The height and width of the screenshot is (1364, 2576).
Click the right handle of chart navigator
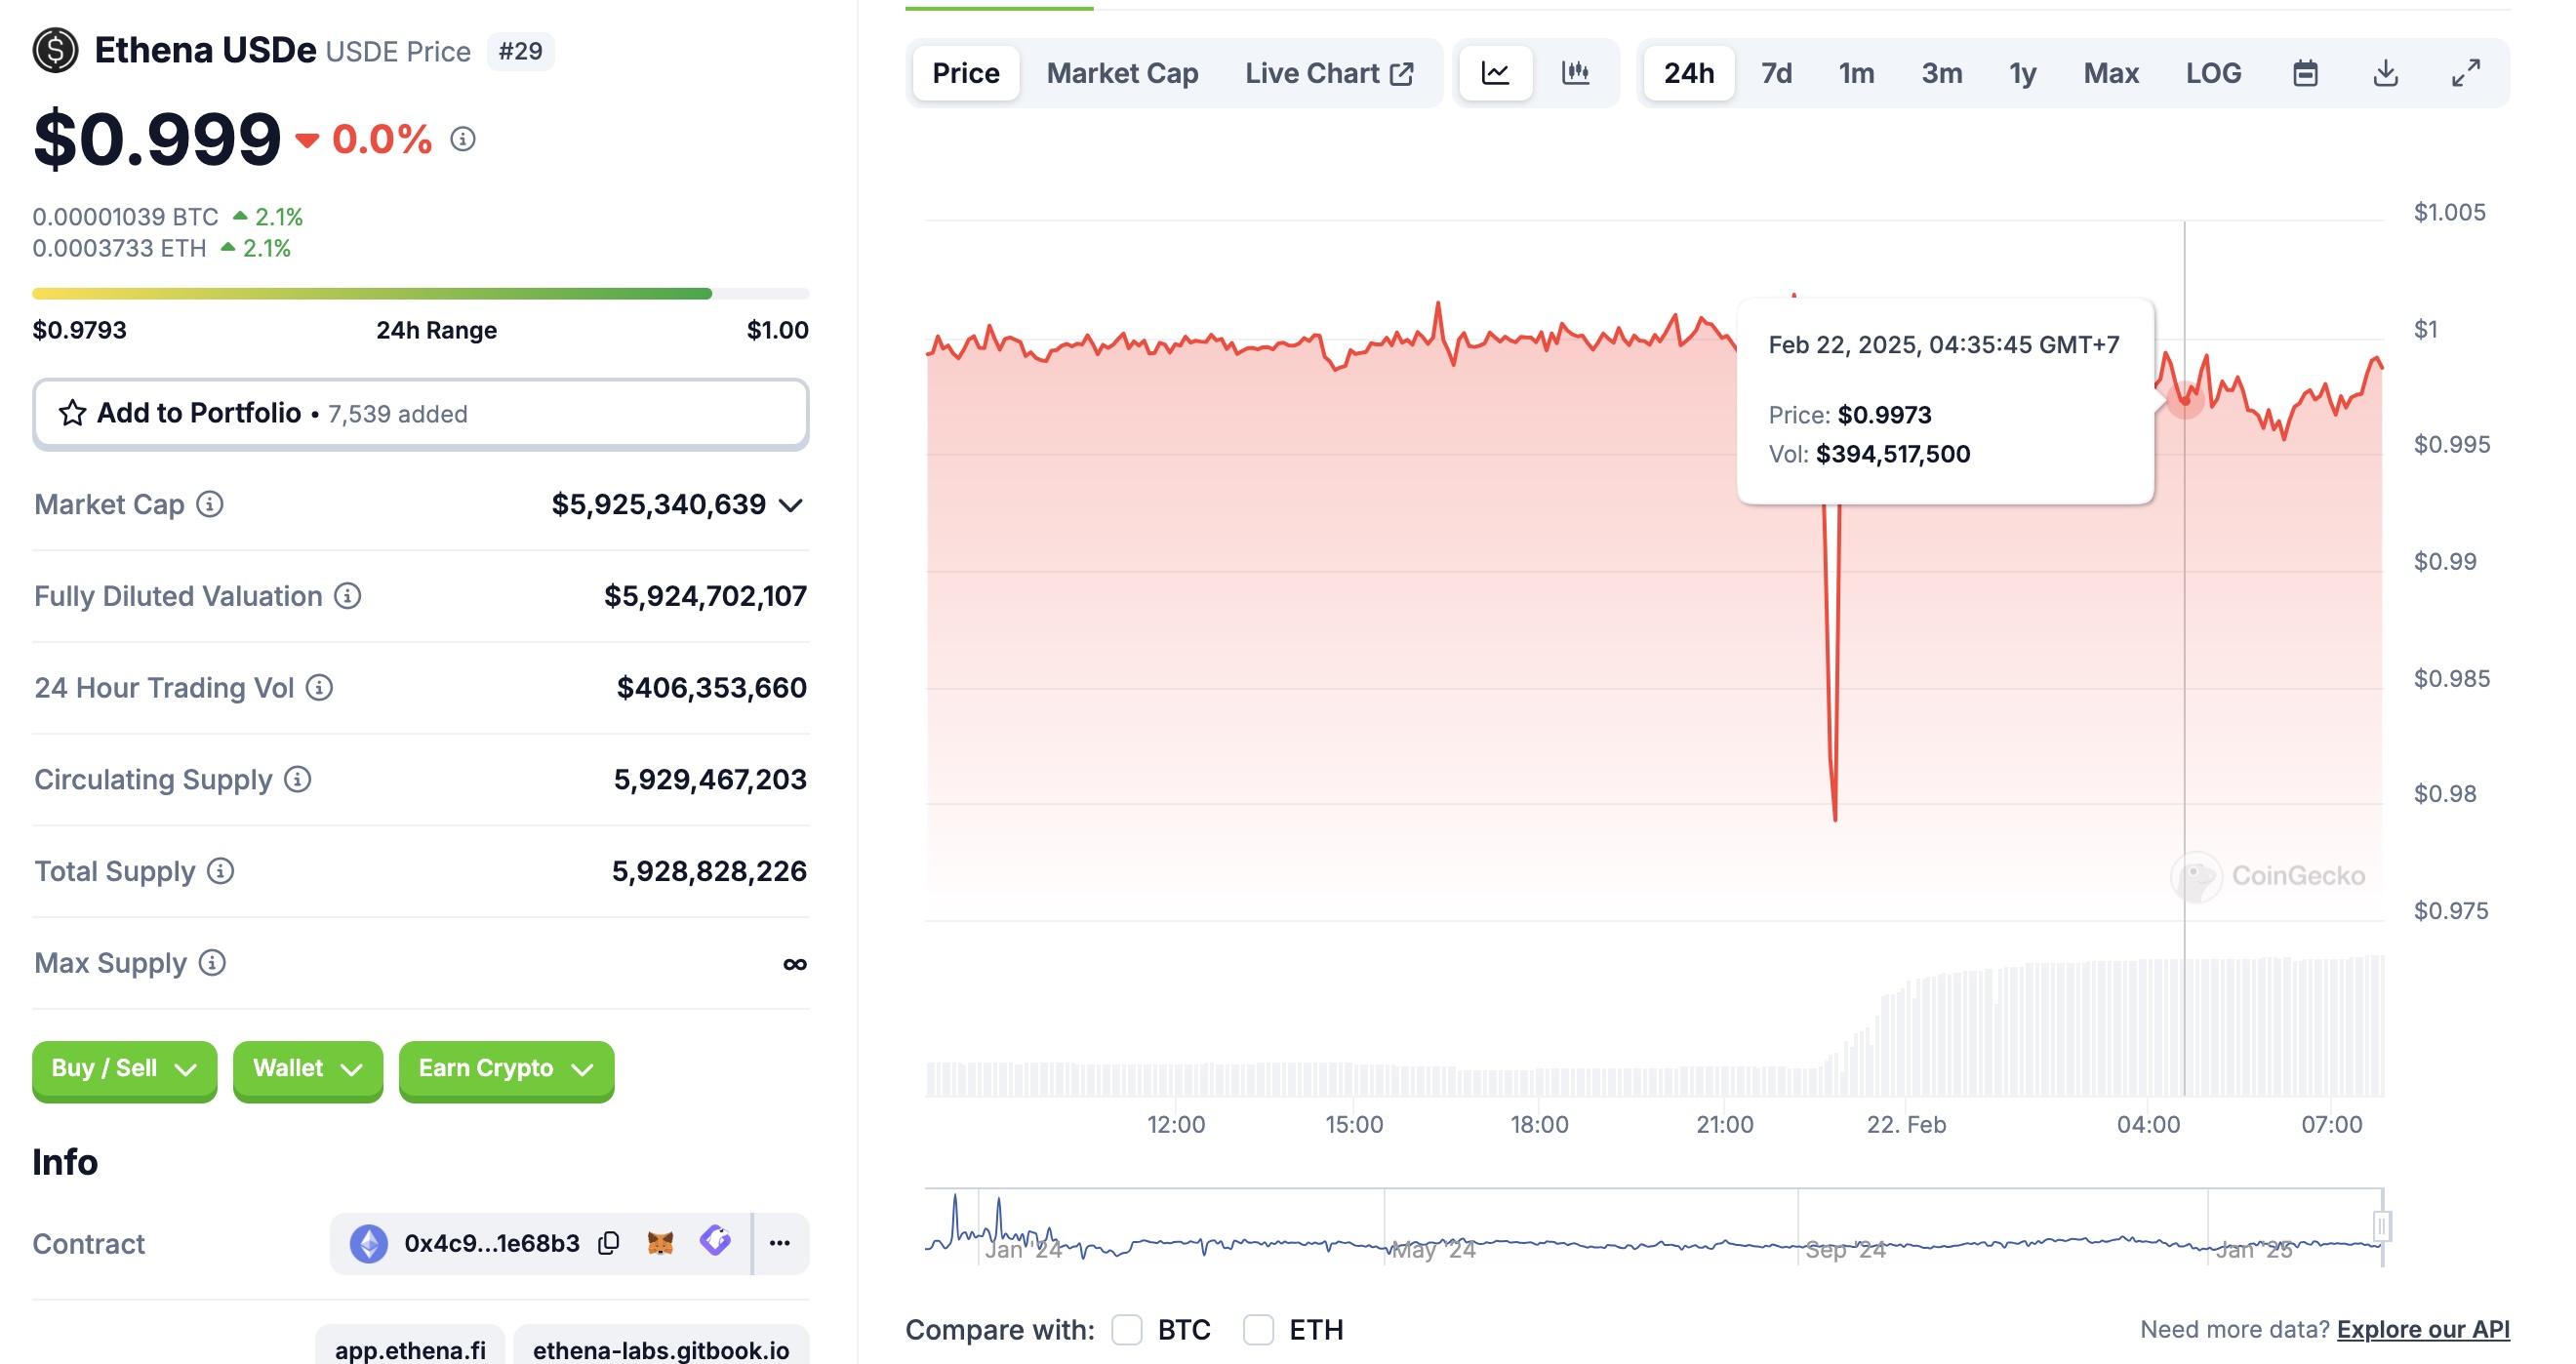tap(2382, 1226)
